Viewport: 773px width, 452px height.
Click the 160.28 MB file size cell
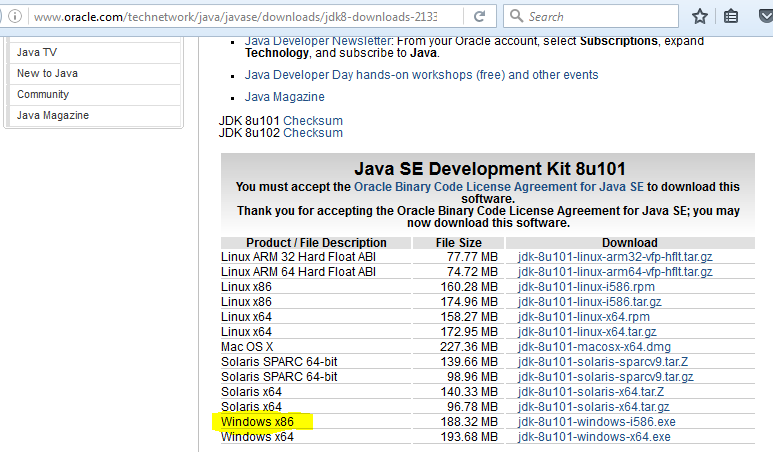coord(469,287)
